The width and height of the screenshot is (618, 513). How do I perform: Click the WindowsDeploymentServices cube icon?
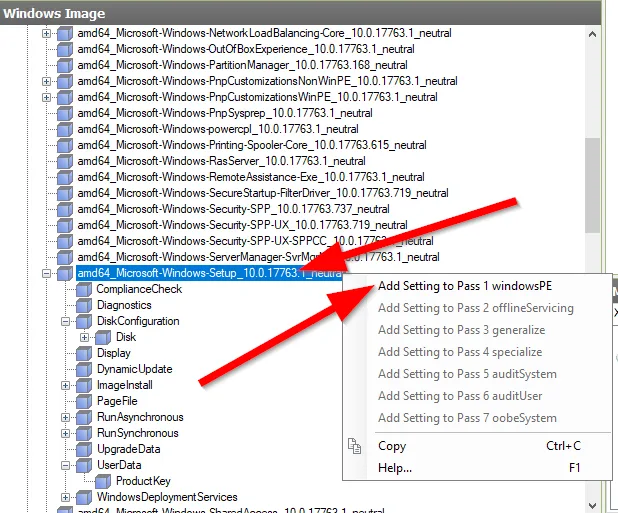click(84, 498)
